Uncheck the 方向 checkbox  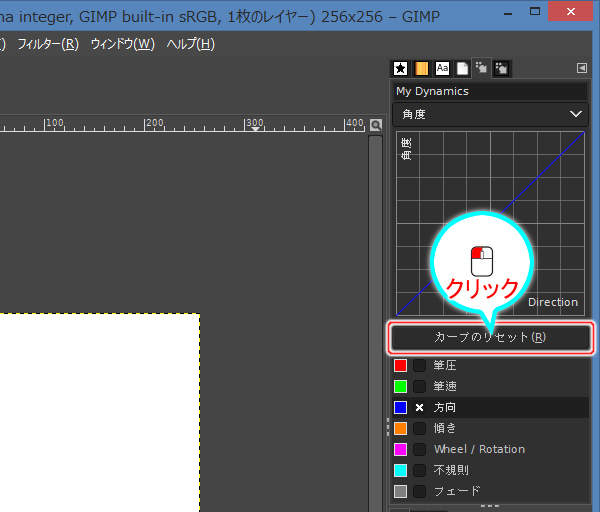tap(420, 408)
